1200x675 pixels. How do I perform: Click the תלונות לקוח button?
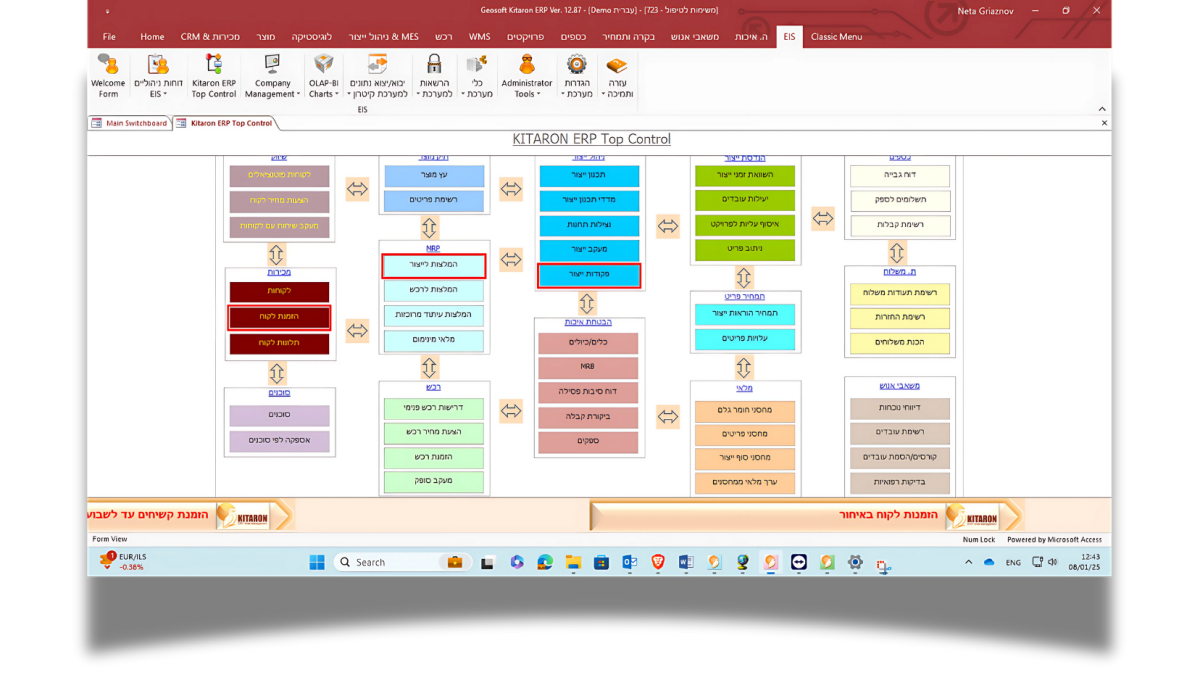tap(279, 343)
